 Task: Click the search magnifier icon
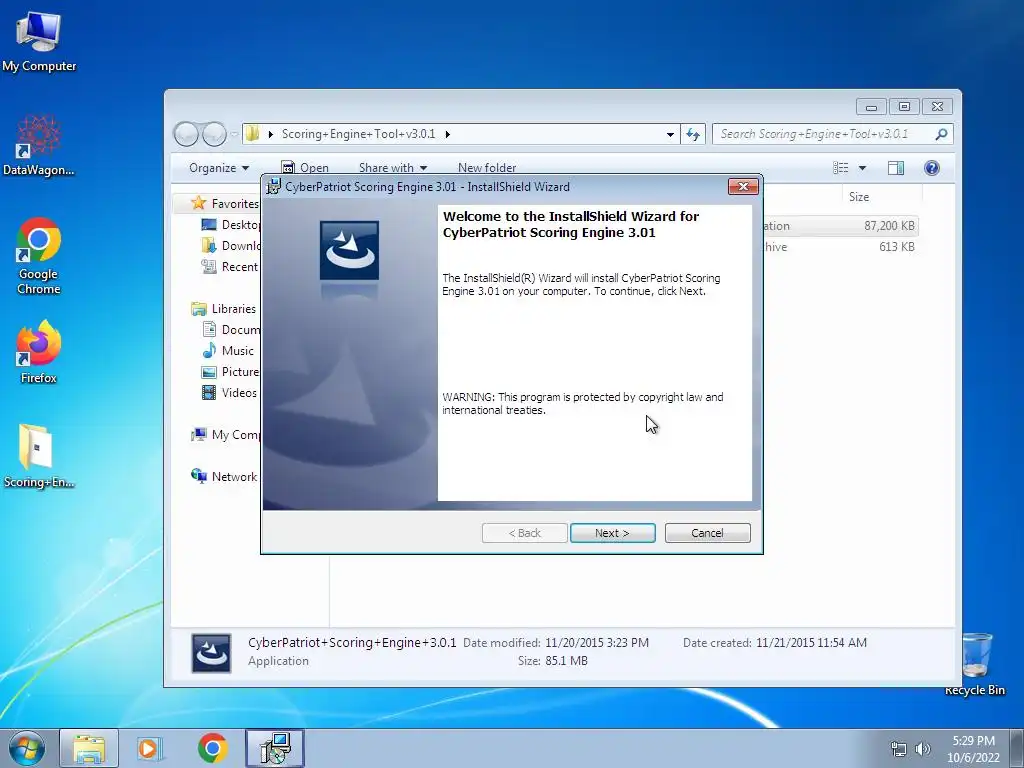[941, 134]
